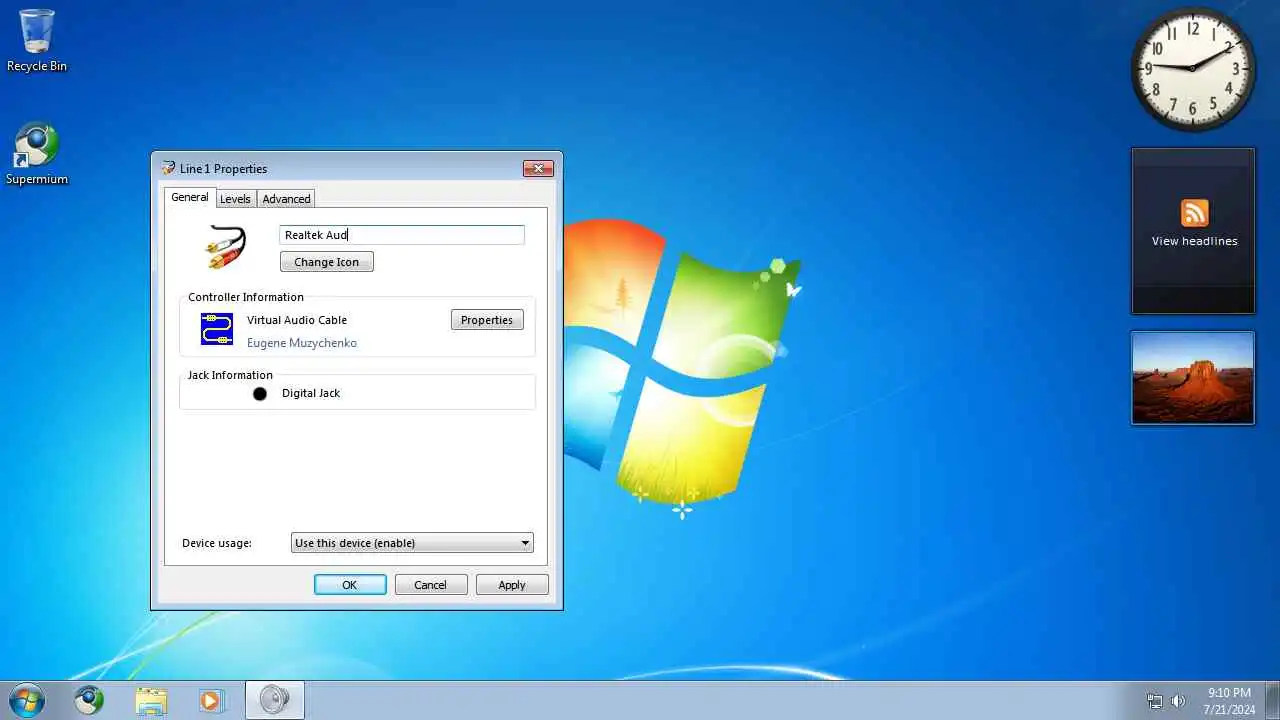This screenshot has width=1280, height=720.
Task: Click the Cancel button
Action: (431, 585)
